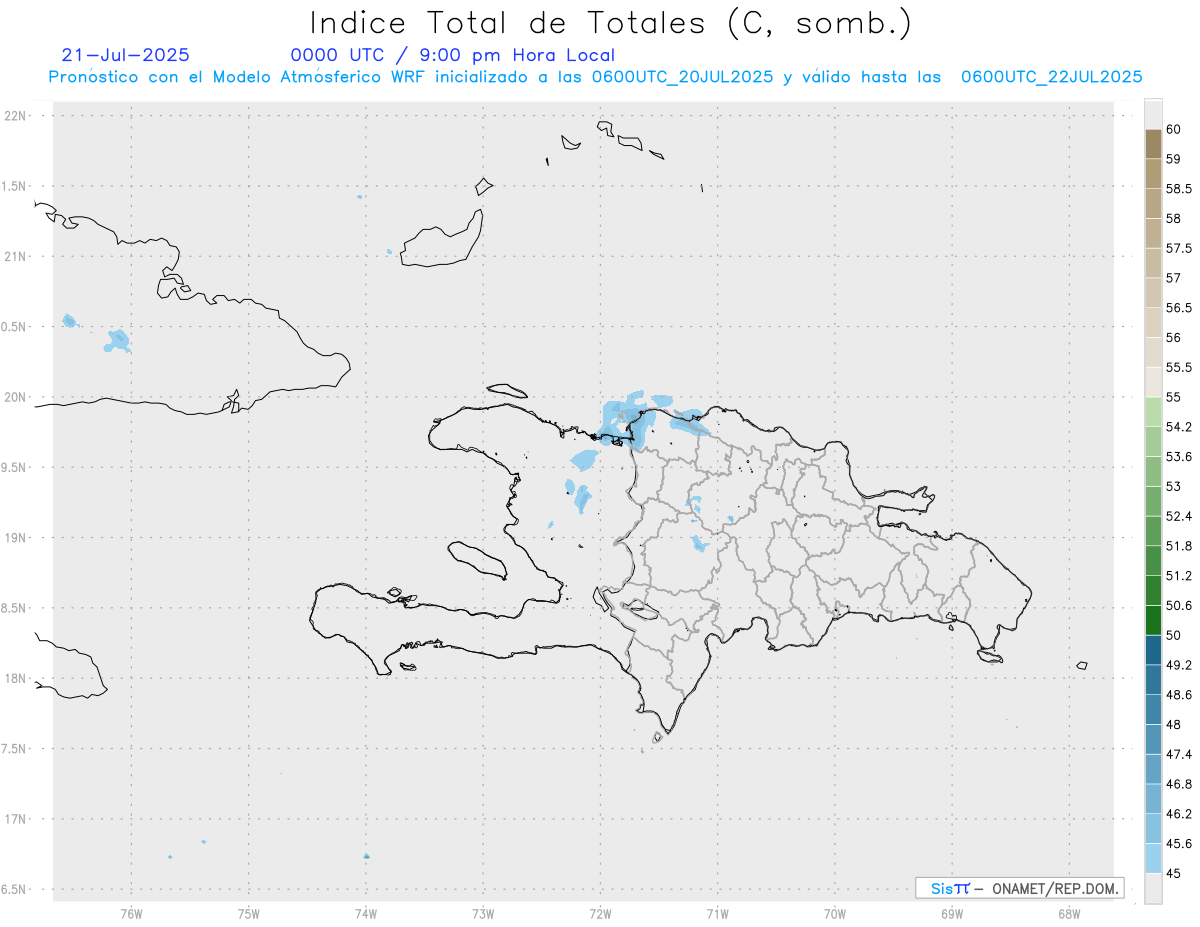Image resolution: width=1200 pixels, height=927 pixels.
Task: Click the latitude label "17N"
Action: (17, 819)
